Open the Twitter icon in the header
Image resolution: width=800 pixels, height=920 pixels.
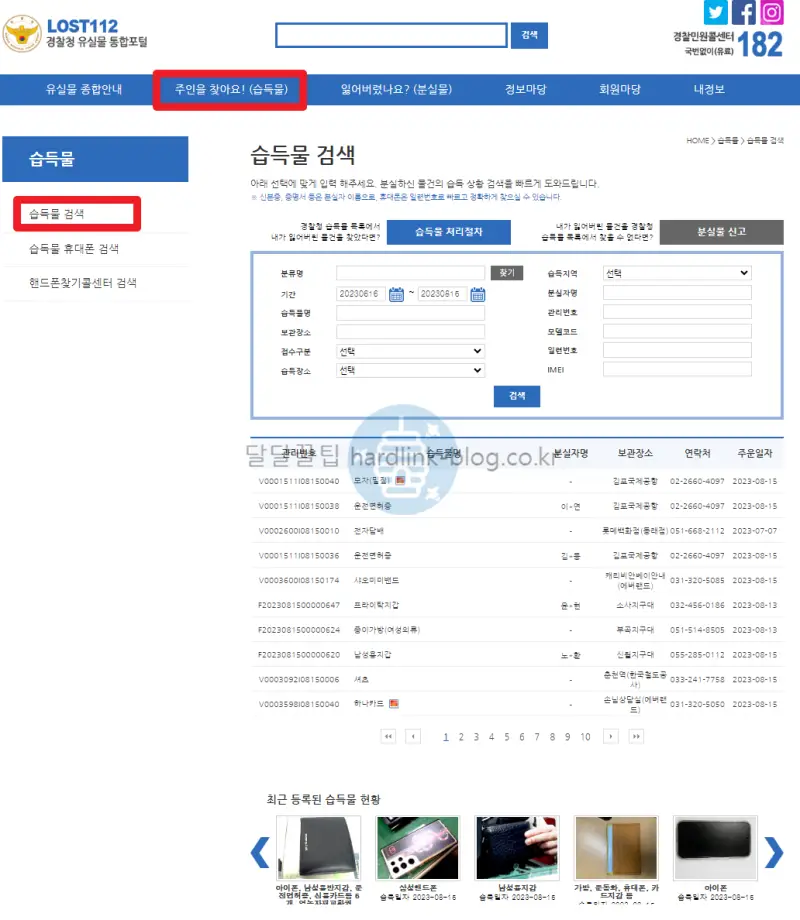(715, 13)
